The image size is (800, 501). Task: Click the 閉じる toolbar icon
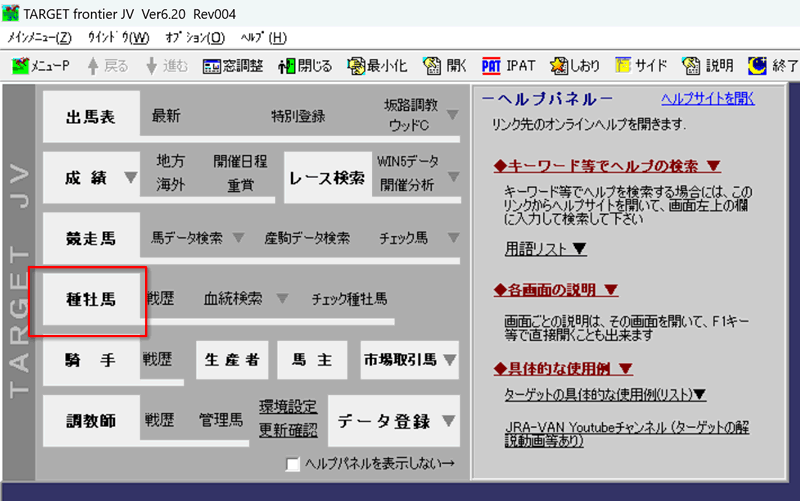click(287, 66)
